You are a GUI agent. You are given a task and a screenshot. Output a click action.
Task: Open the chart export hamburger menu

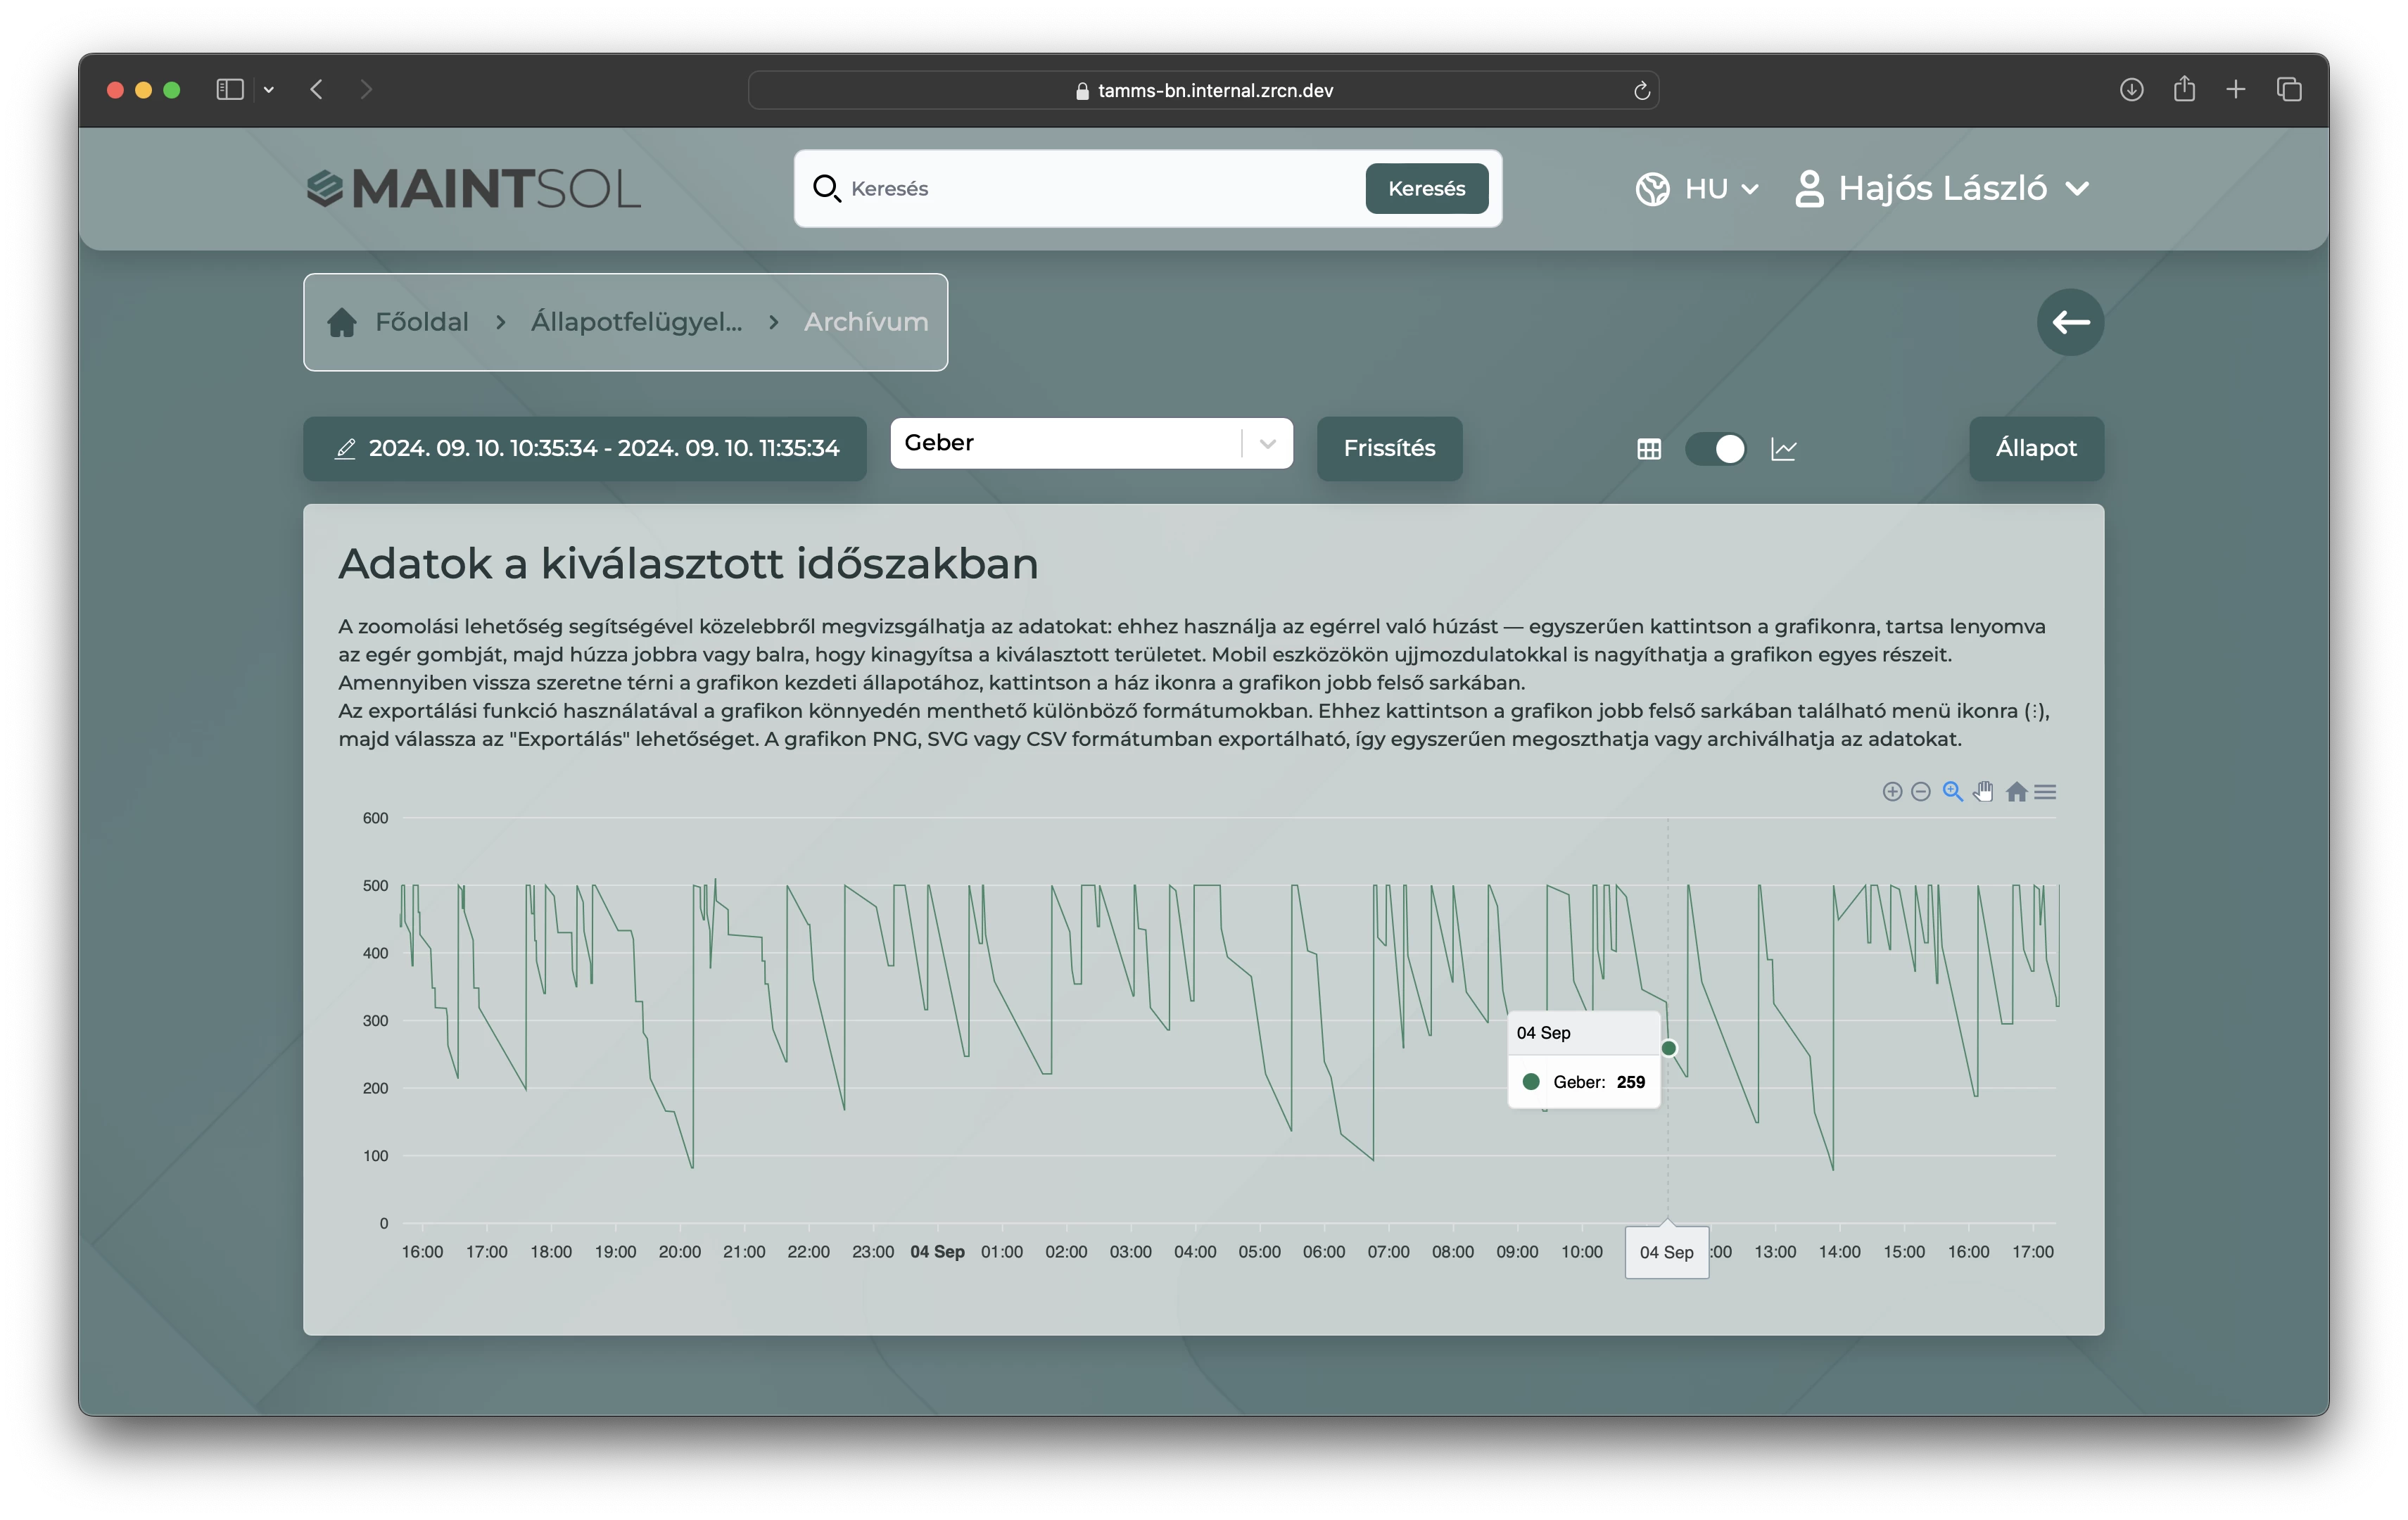(x=2045, y=792)
